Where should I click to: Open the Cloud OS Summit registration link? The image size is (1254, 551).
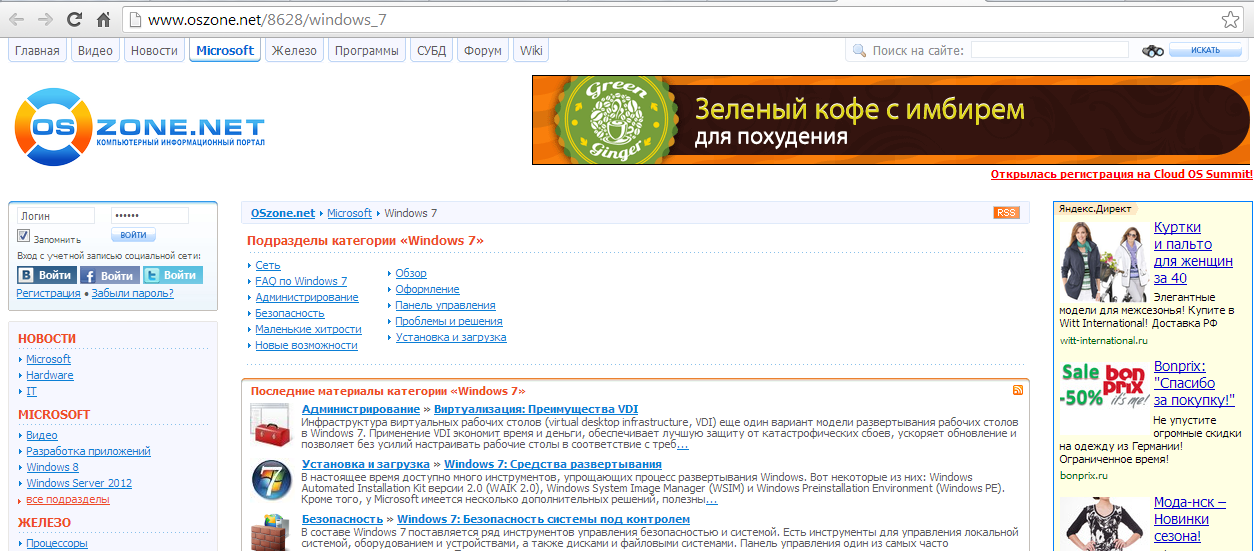tap(1121, 174)
